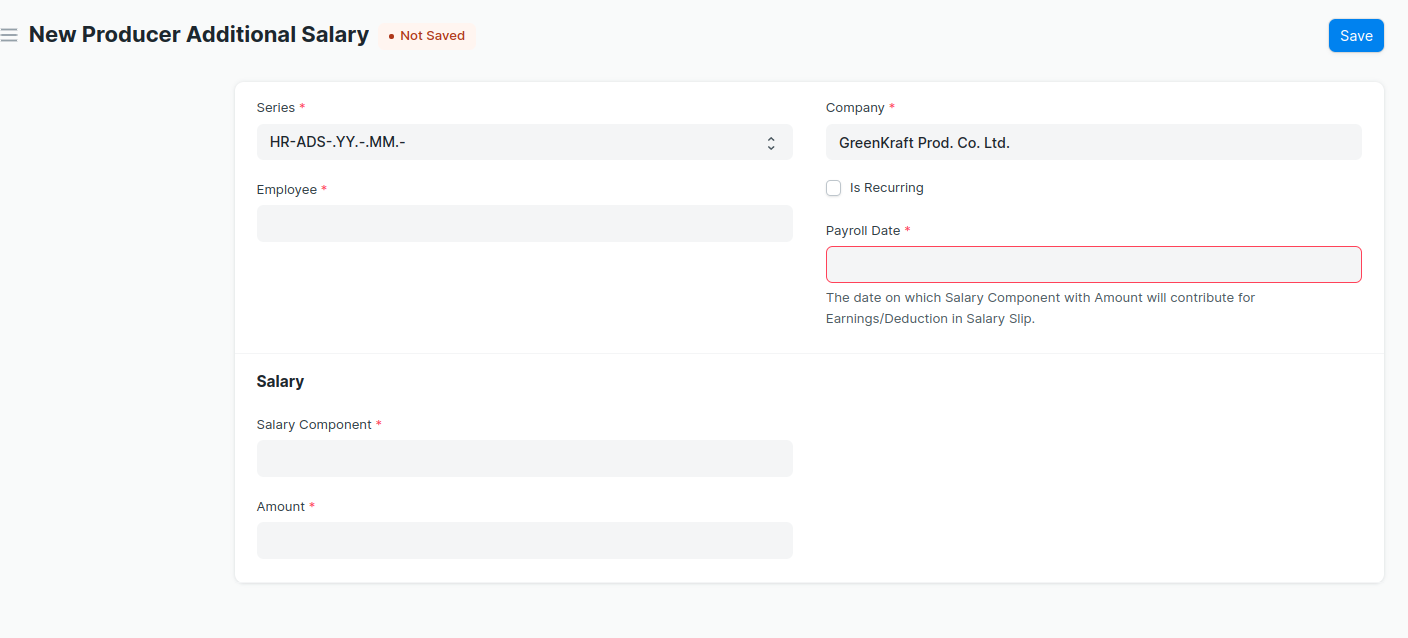Focus the Payroll Date input
The image size is (1408, 638).
point(1093,265)
